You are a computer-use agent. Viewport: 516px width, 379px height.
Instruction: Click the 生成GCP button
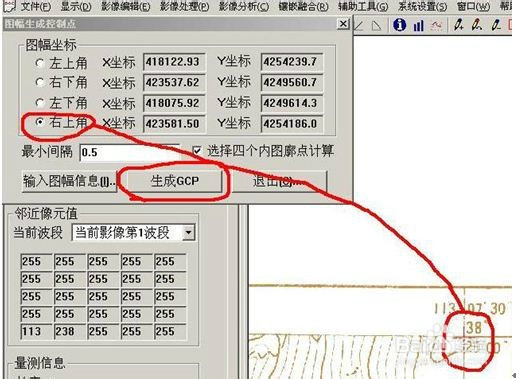[x=175, y=181]
